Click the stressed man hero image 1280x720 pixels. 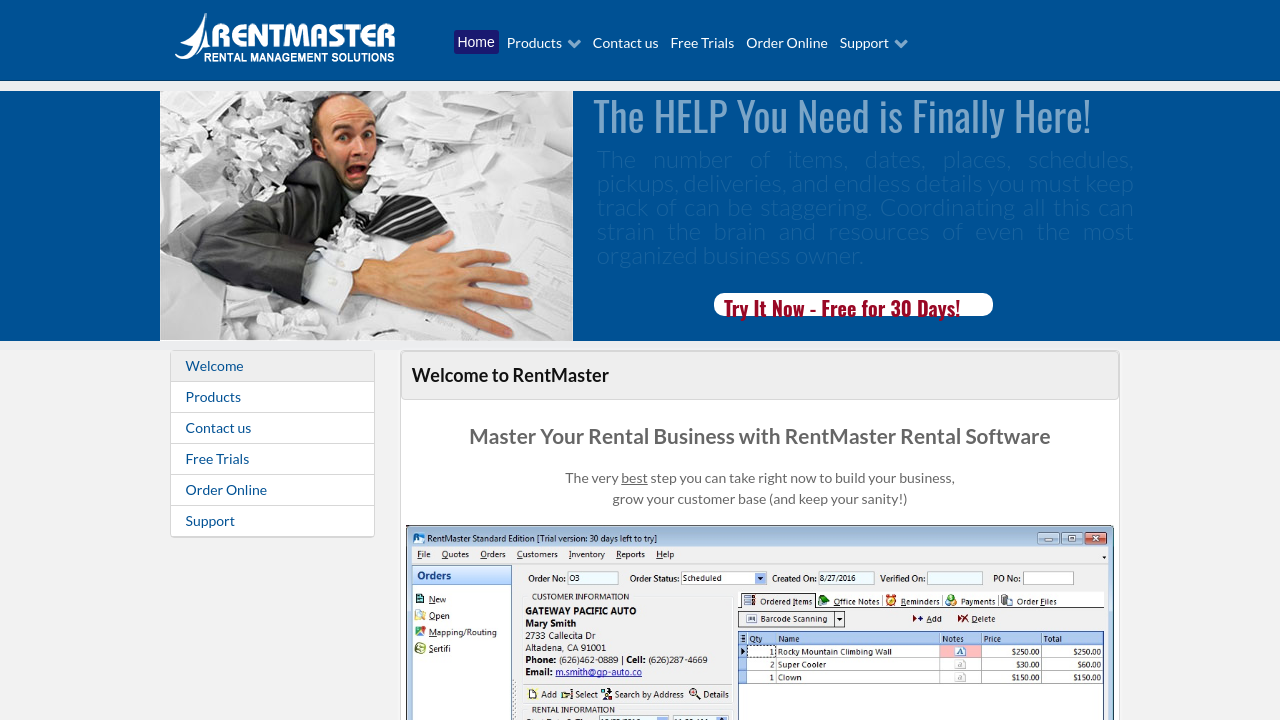[x=366, y=216]
